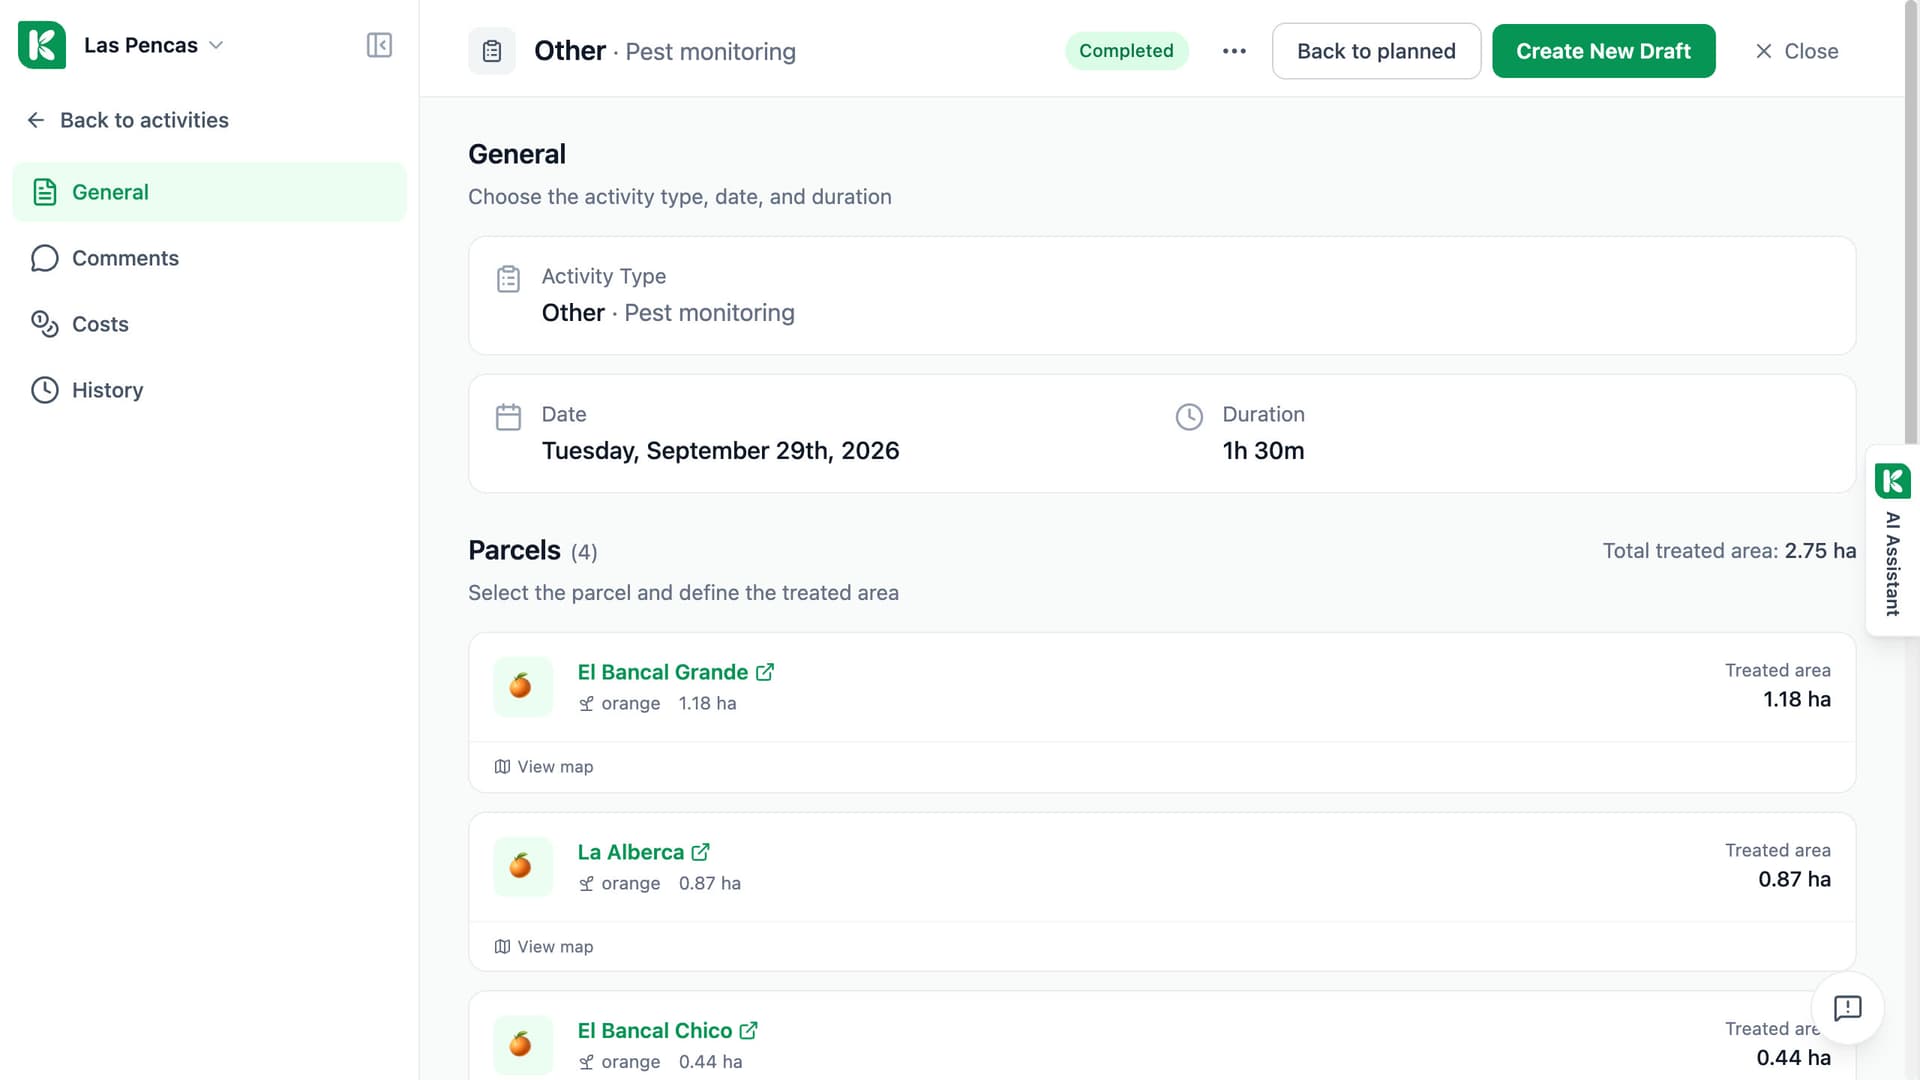Click treated area 1.18 ha value
Viewport: 1920px width, 1080px height.
click(1796, 700)
